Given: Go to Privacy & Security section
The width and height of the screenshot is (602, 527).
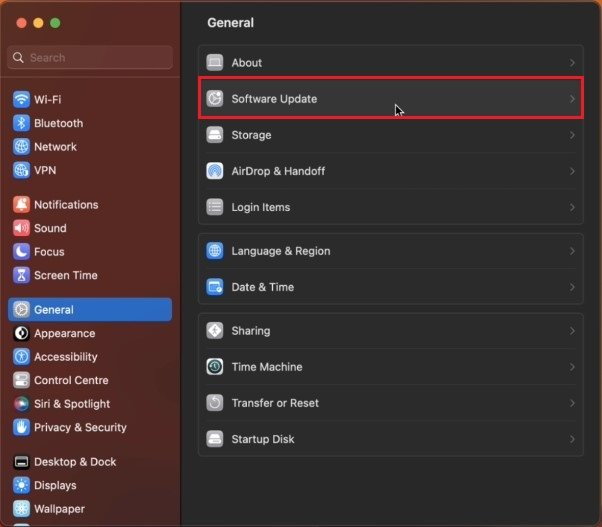Looking at the screenshot, I should point(80,427).
